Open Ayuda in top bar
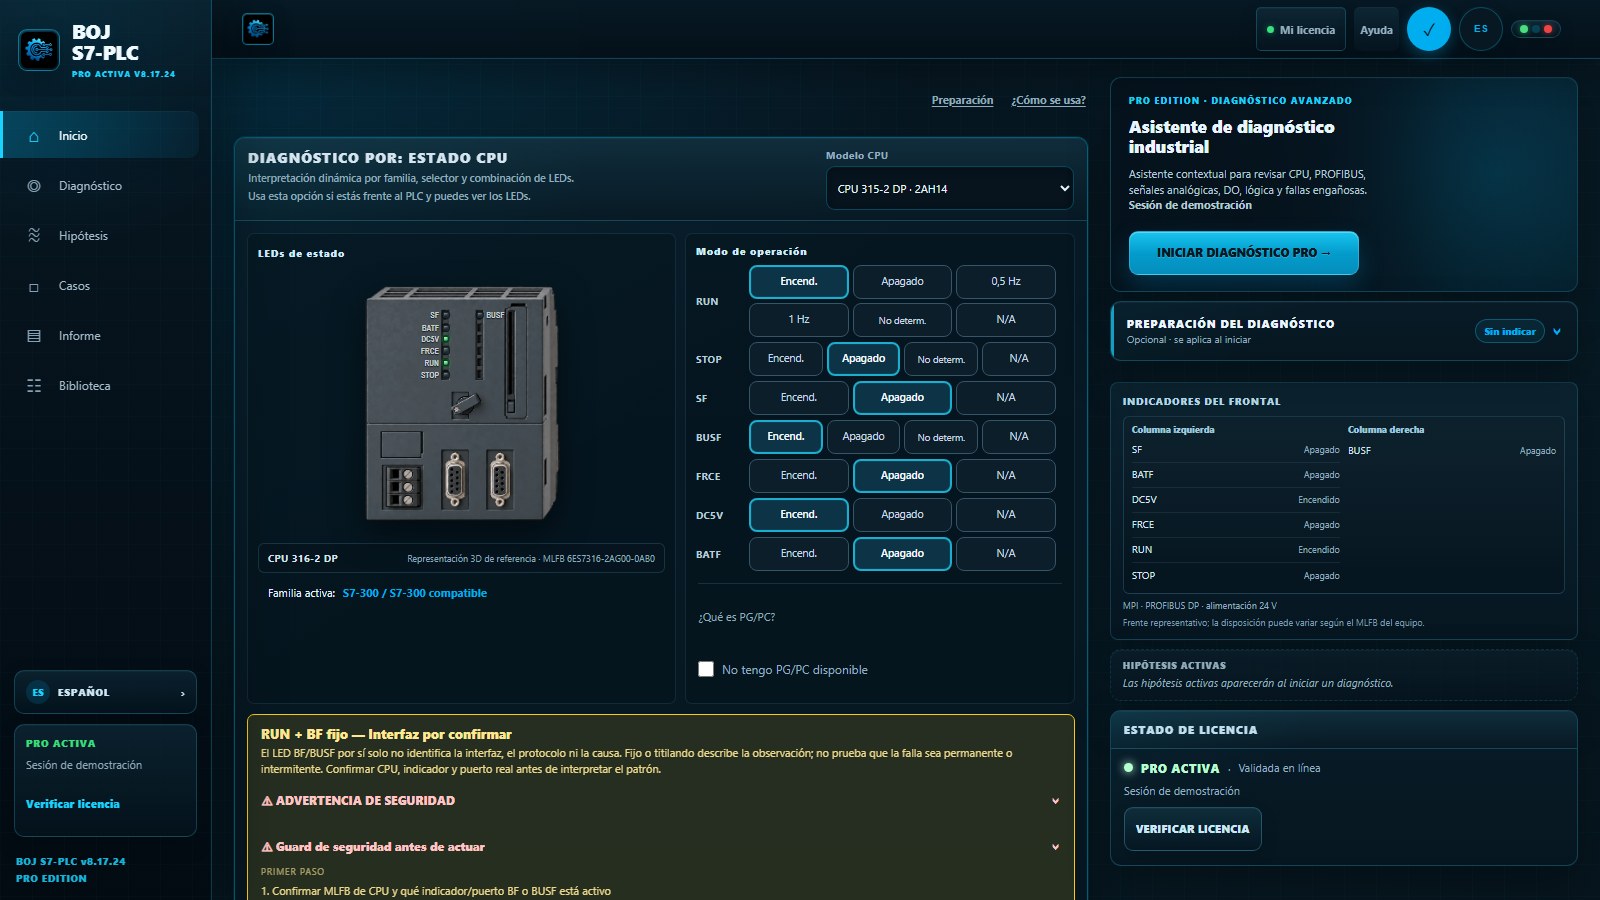1600x900 pixels. [1376, 29]
